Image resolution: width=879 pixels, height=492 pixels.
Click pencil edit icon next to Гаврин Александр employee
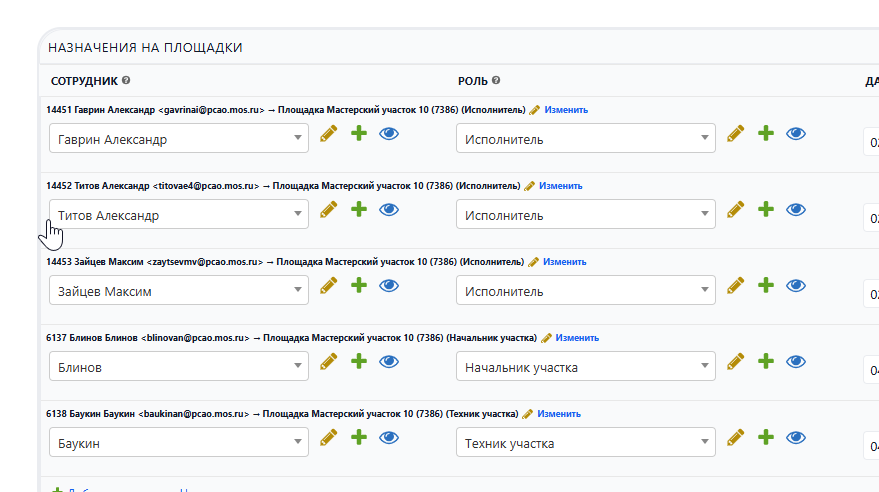click(x=329, y=134)
